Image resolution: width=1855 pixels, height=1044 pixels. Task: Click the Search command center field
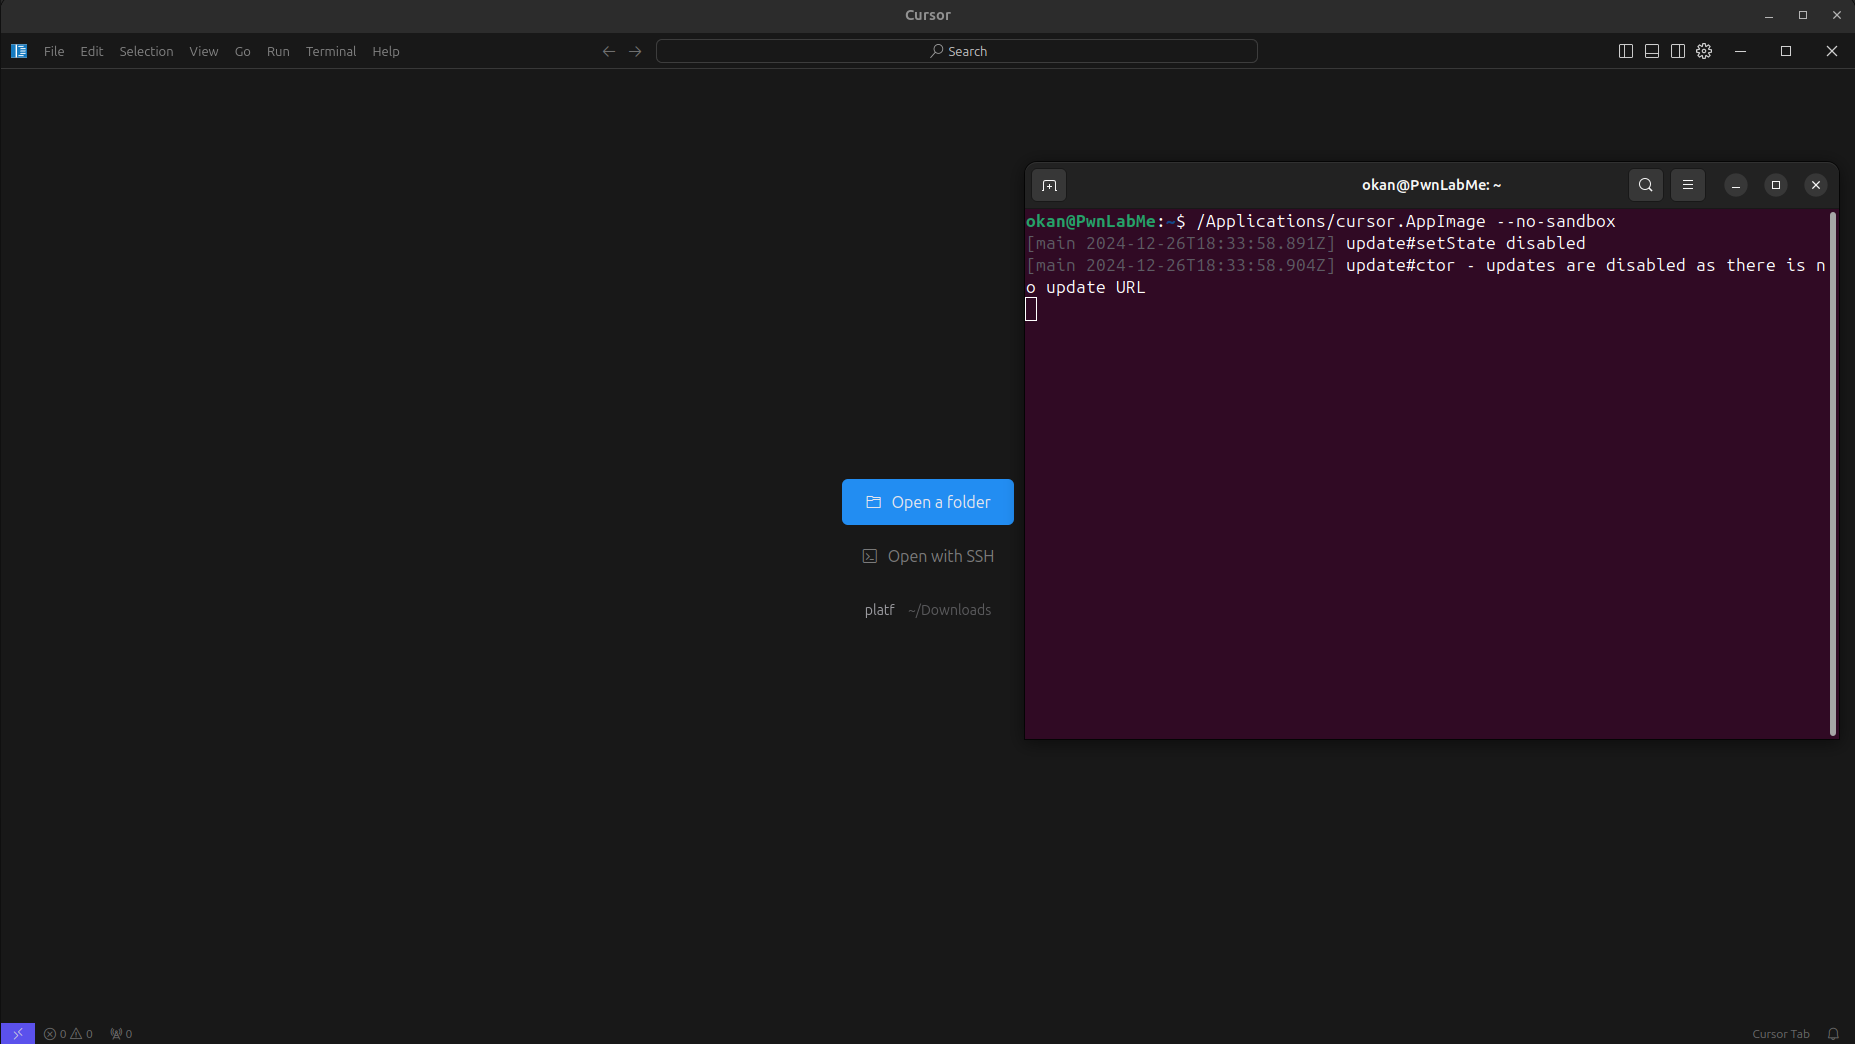(956, 51)
